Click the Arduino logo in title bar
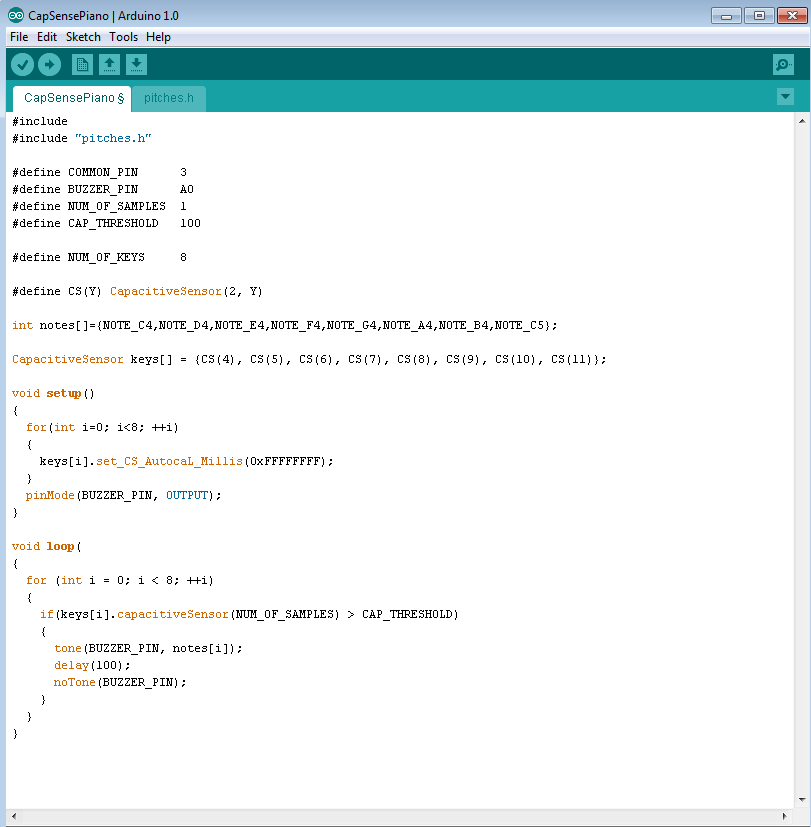Viewport: 811px width, 827px height. tap(16, 16)
